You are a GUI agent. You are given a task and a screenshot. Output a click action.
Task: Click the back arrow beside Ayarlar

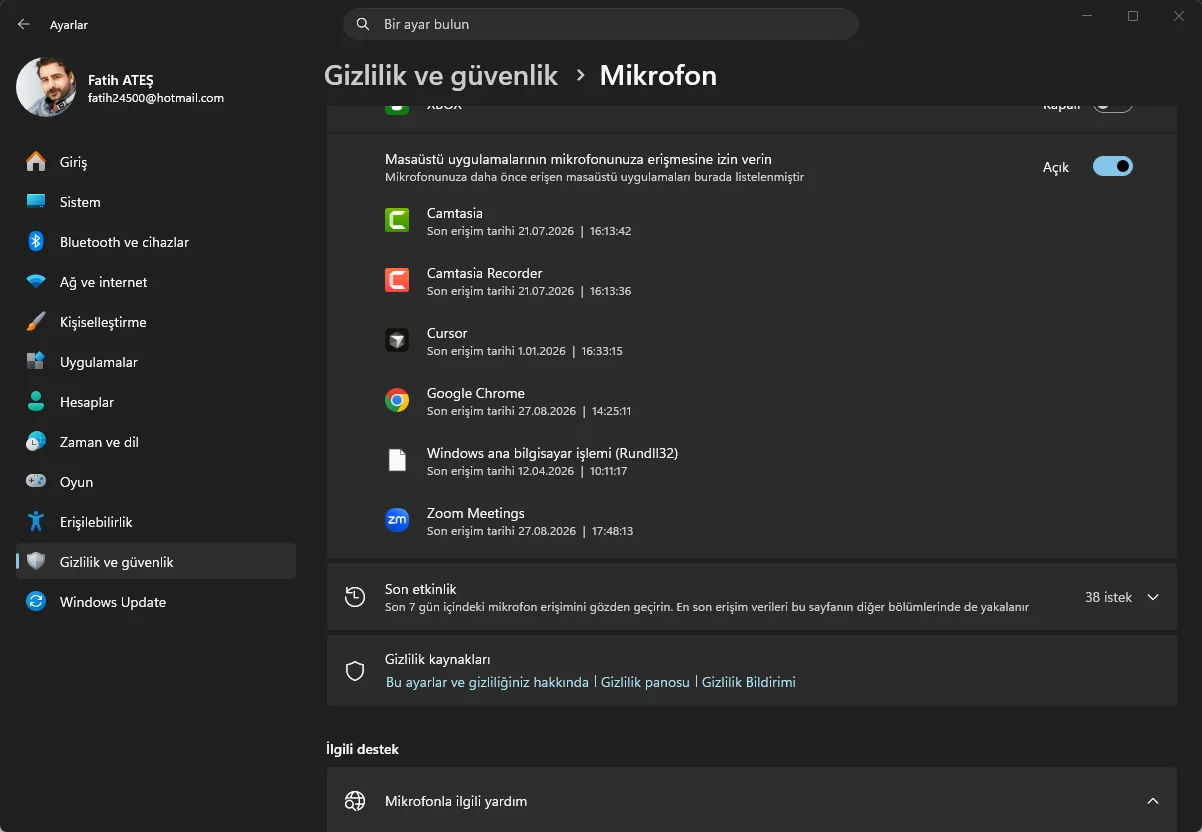(24, 24)
